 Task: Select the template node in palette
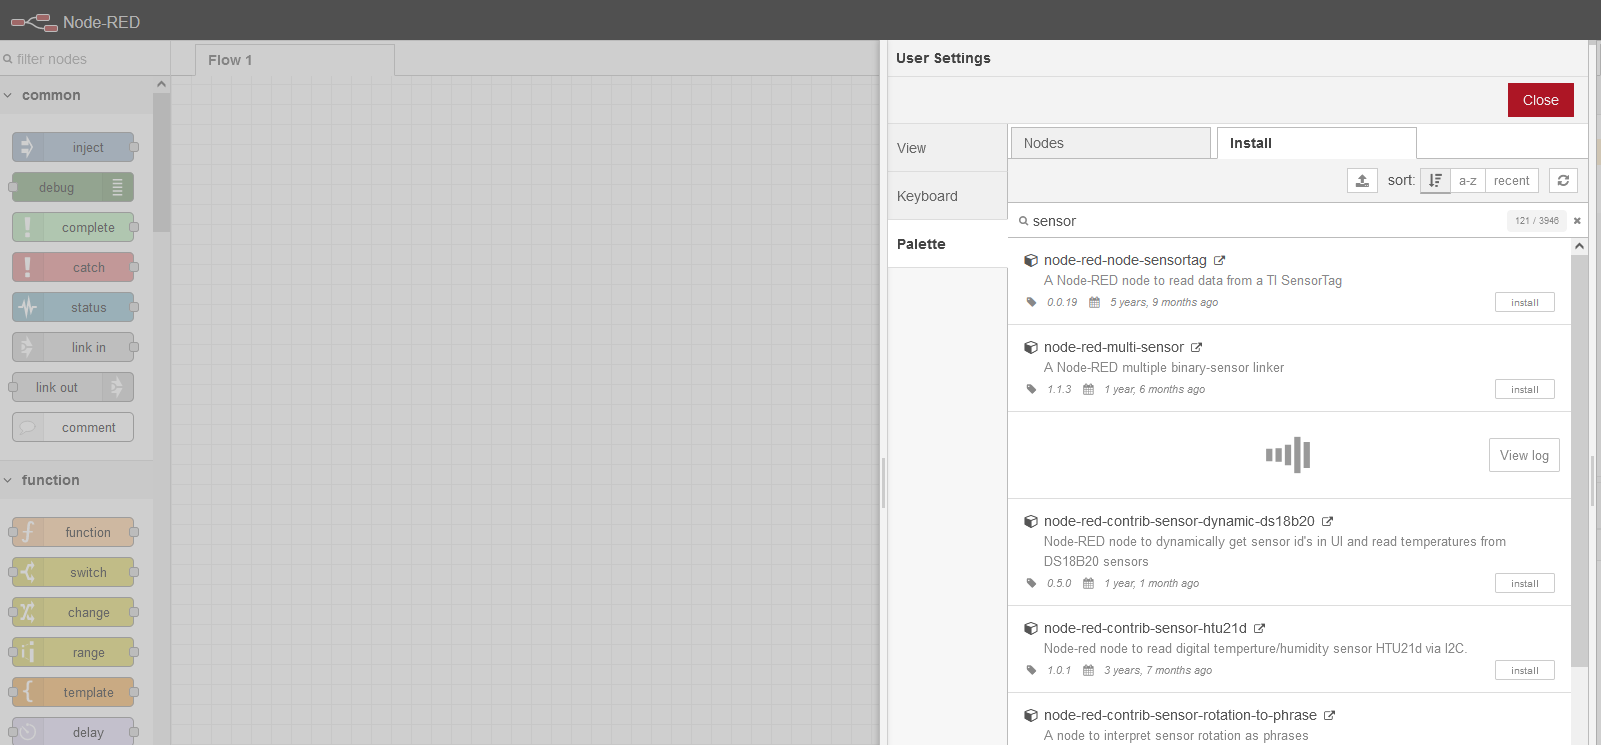pos(72,692)
